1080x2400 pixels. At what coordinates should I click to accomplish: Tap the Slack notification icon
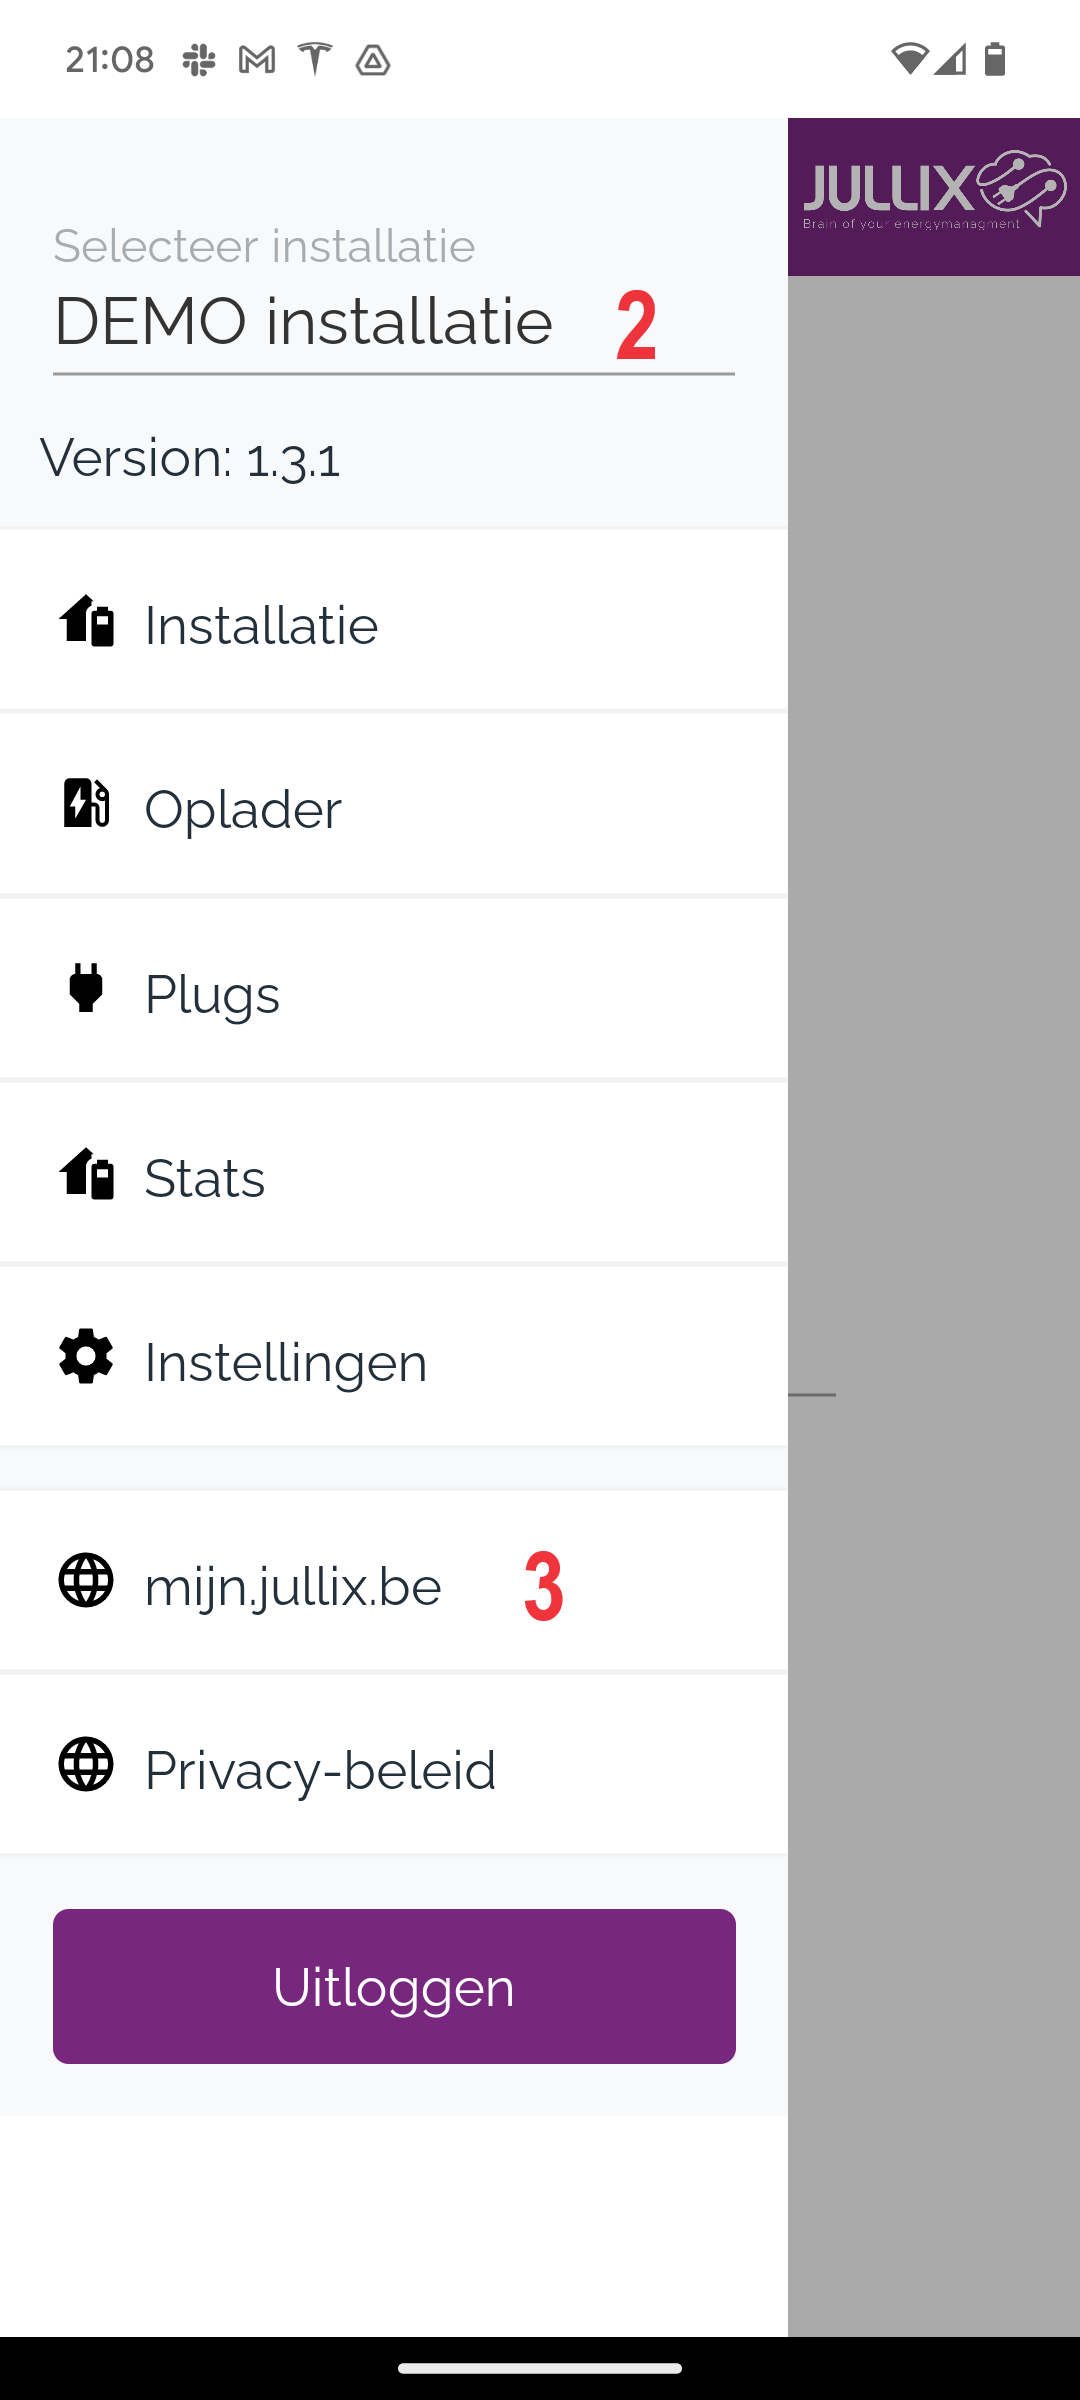[x=199, y=60]
